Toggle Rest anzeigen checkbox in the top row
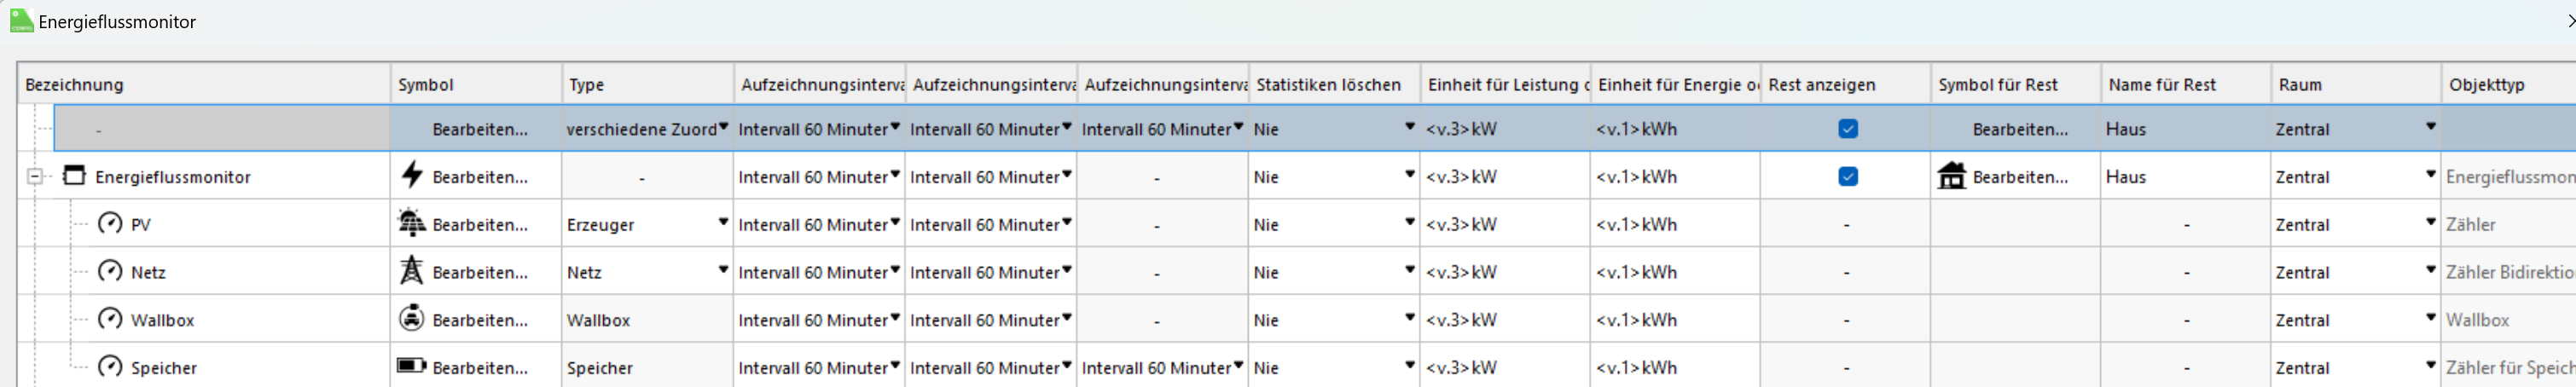Image resolution: width=2576 pixels, height=387 pixels. [x=1848, y=129]
